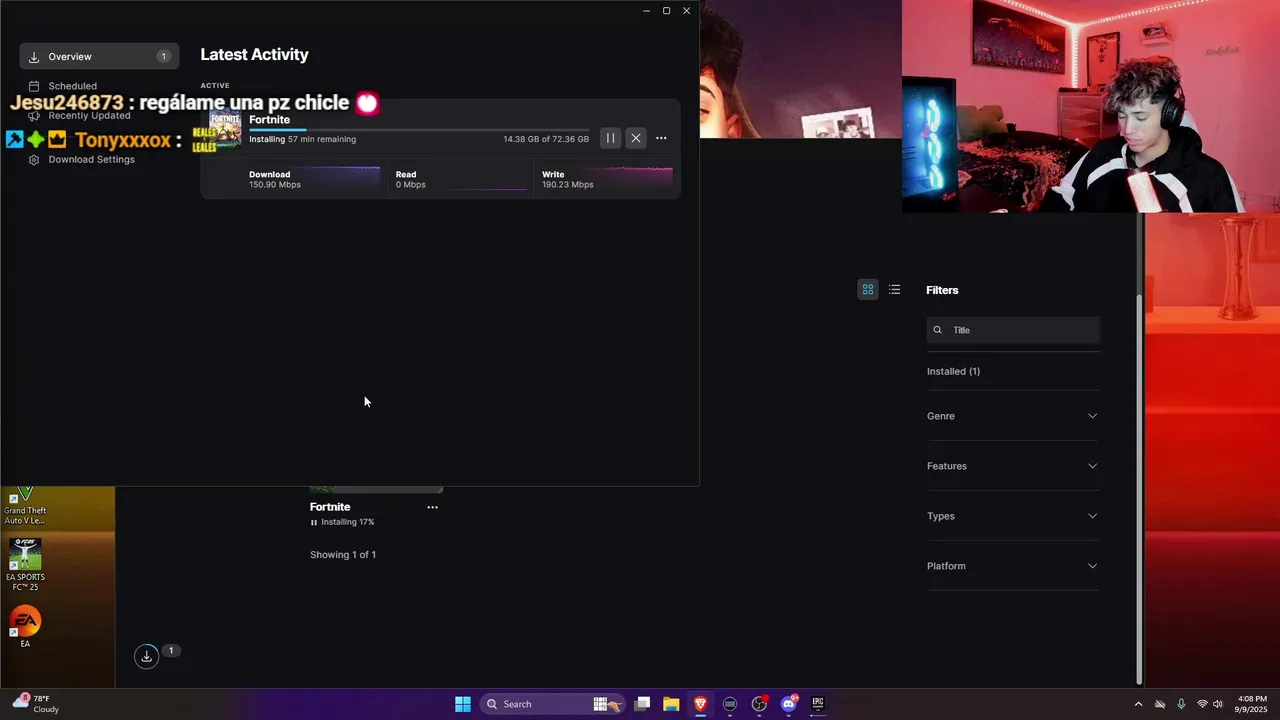
Task: Click the Latest Activity heading
Action: [254, 55]
